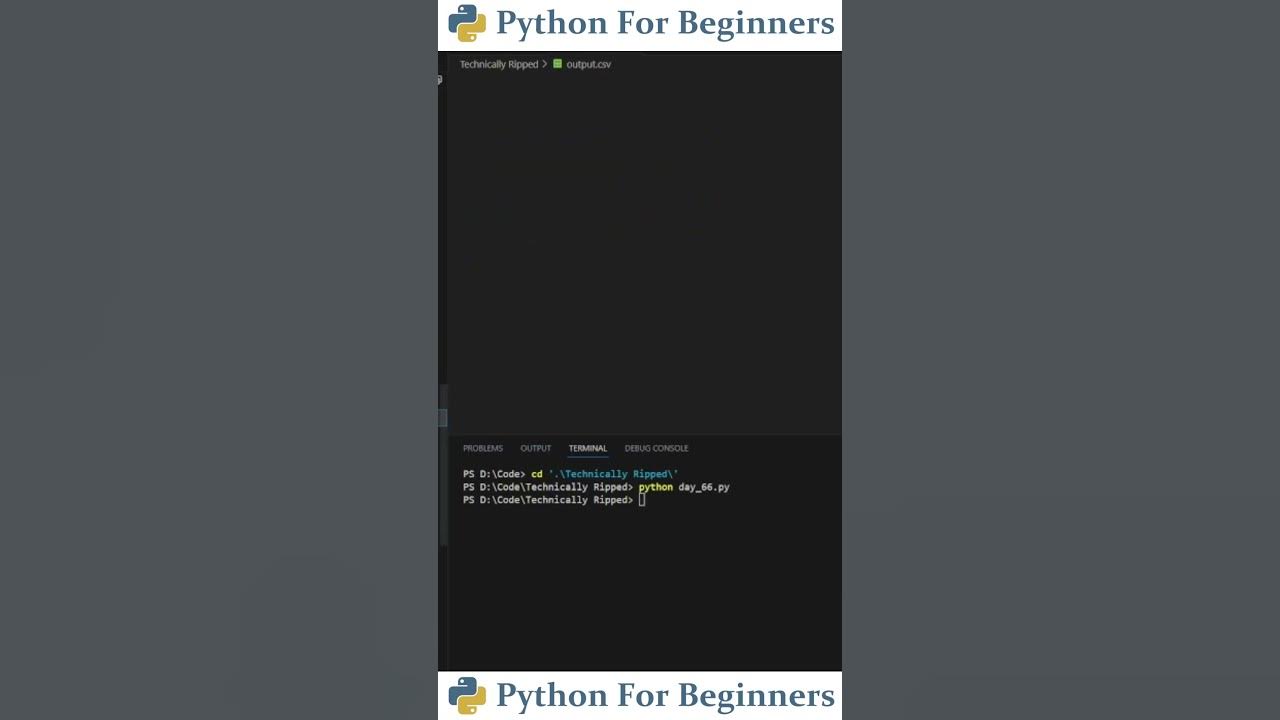Expand the breadcrumb chevron after Technically Ripped

coord(545,64)
